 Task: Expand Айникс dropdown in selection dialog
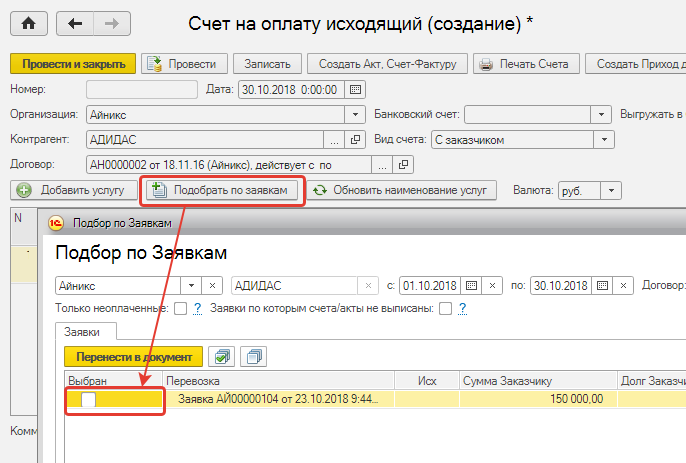191,286
